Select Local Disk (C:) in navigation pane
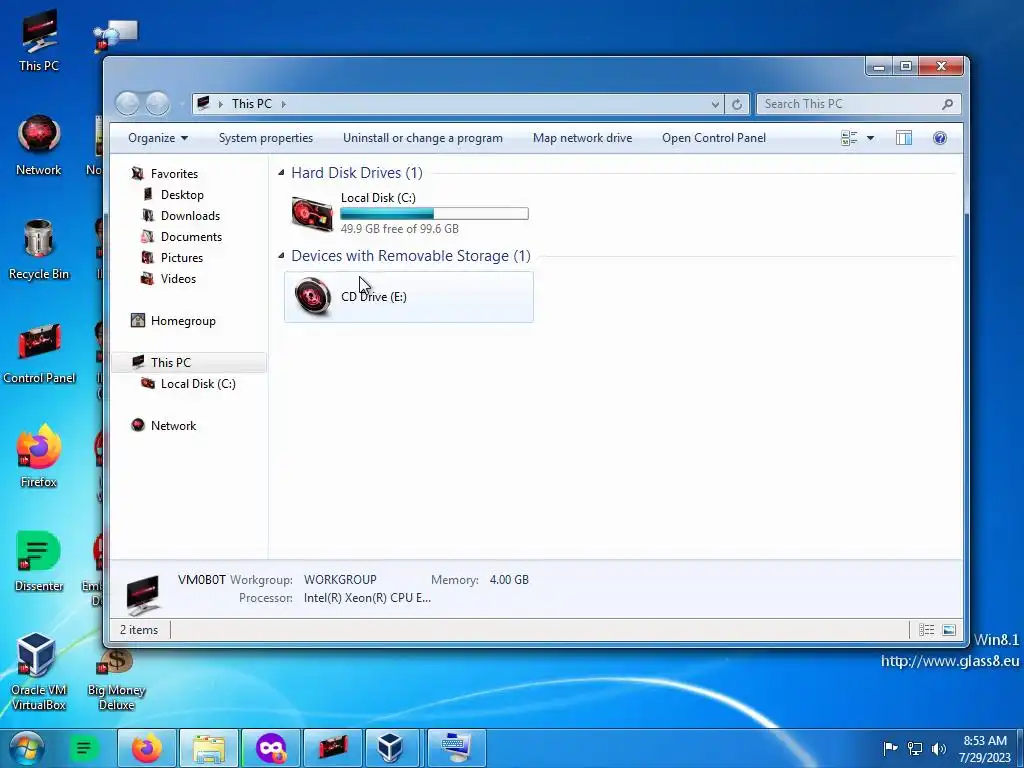The width and height of the screenshot is (1024, 768). (x=198, y=383)
